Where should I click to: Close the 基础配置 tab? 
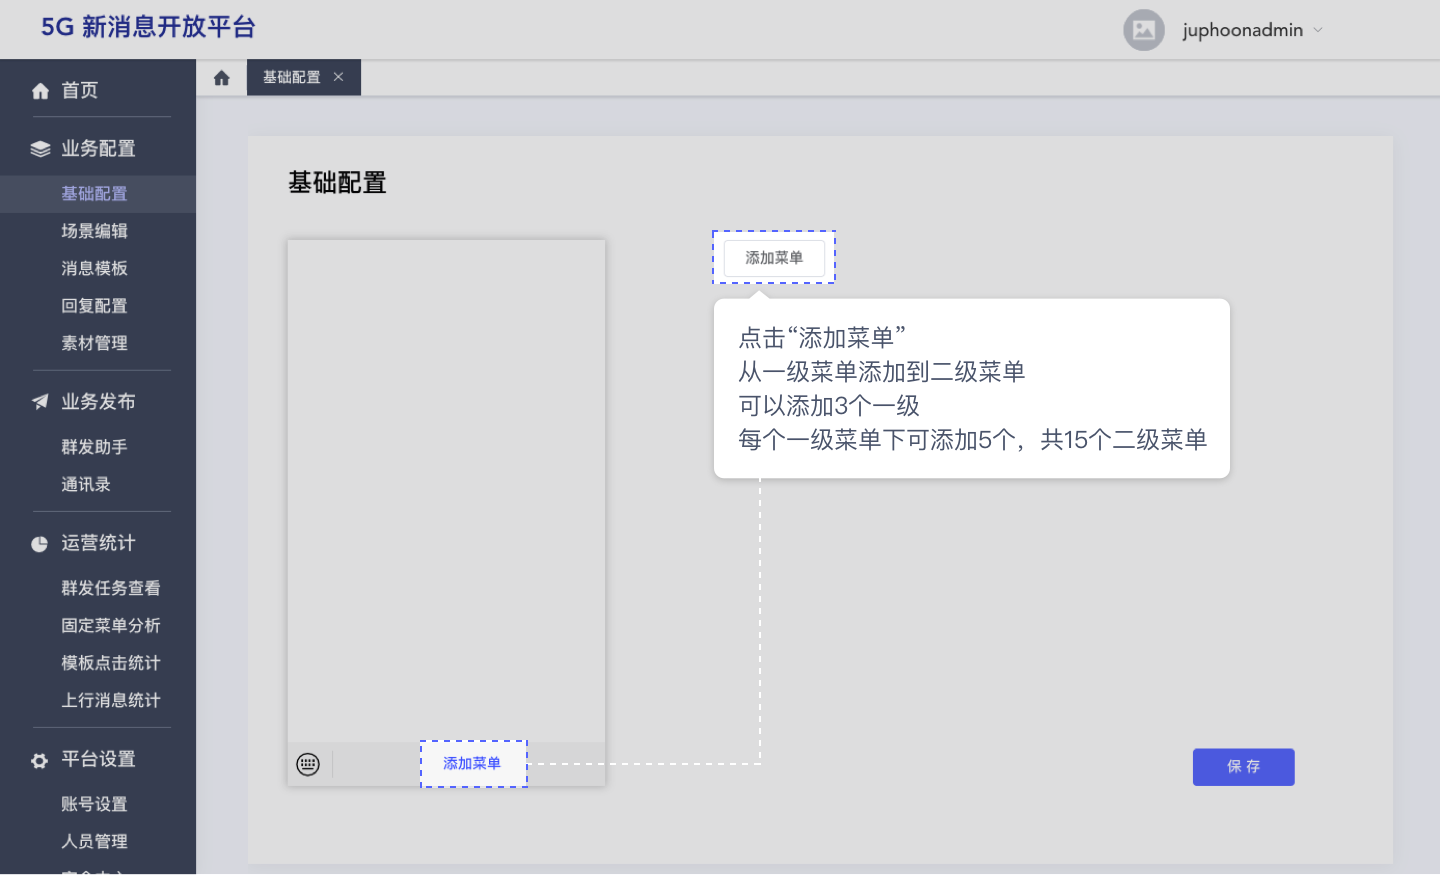pyautogui.click(x=339, y=77)
